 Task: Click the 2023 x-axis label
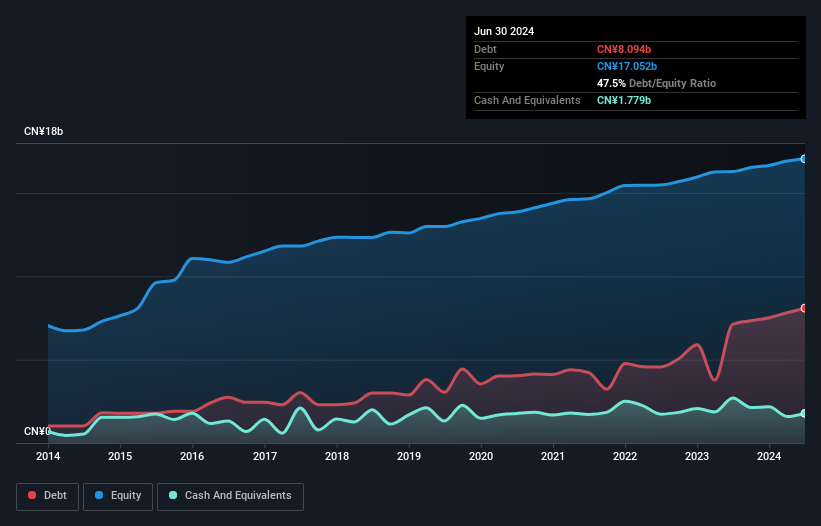click(x=697, y=456)
